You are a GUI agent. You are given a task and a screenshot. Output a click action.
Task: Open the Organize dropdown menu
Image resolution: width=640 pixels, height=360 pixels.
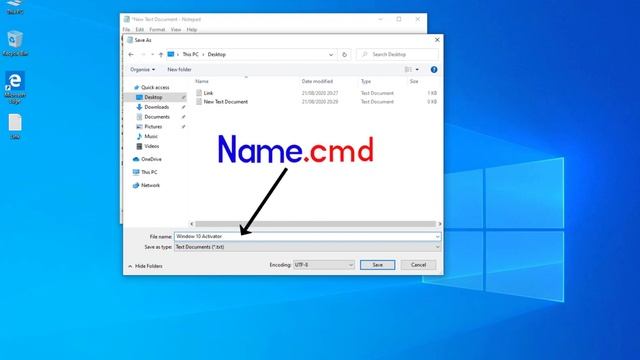[142, 69]
